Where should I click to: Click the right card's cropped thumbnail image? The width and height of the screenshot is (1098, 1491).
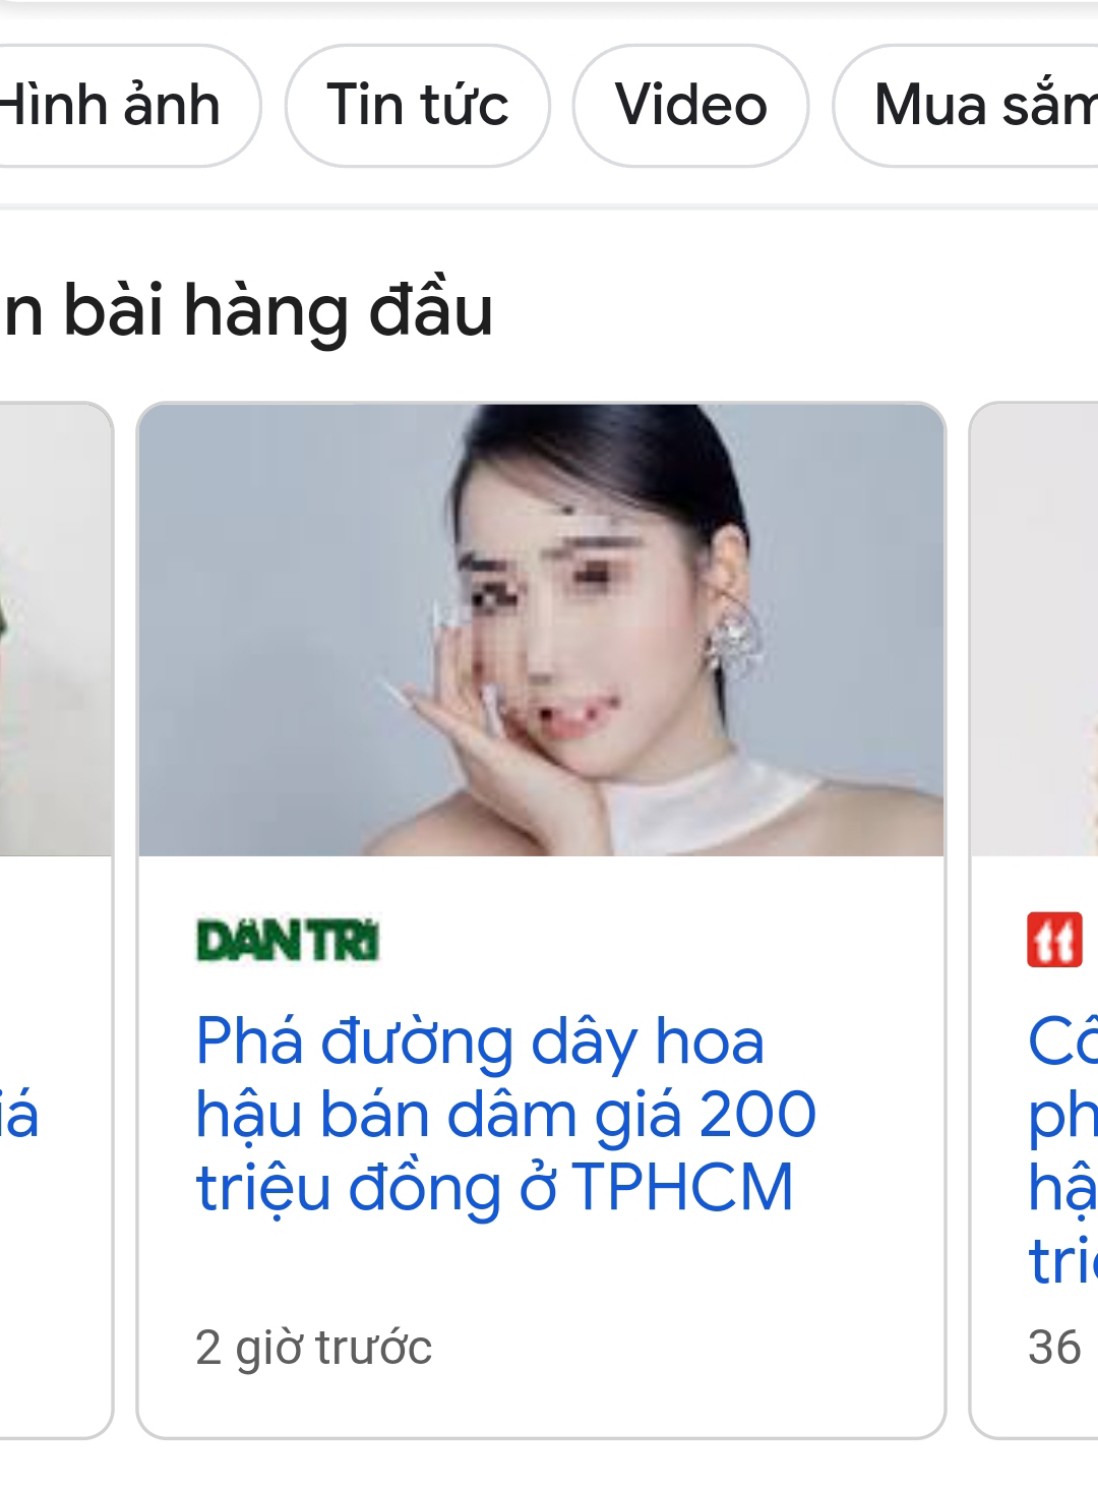tap(1035, 630)
